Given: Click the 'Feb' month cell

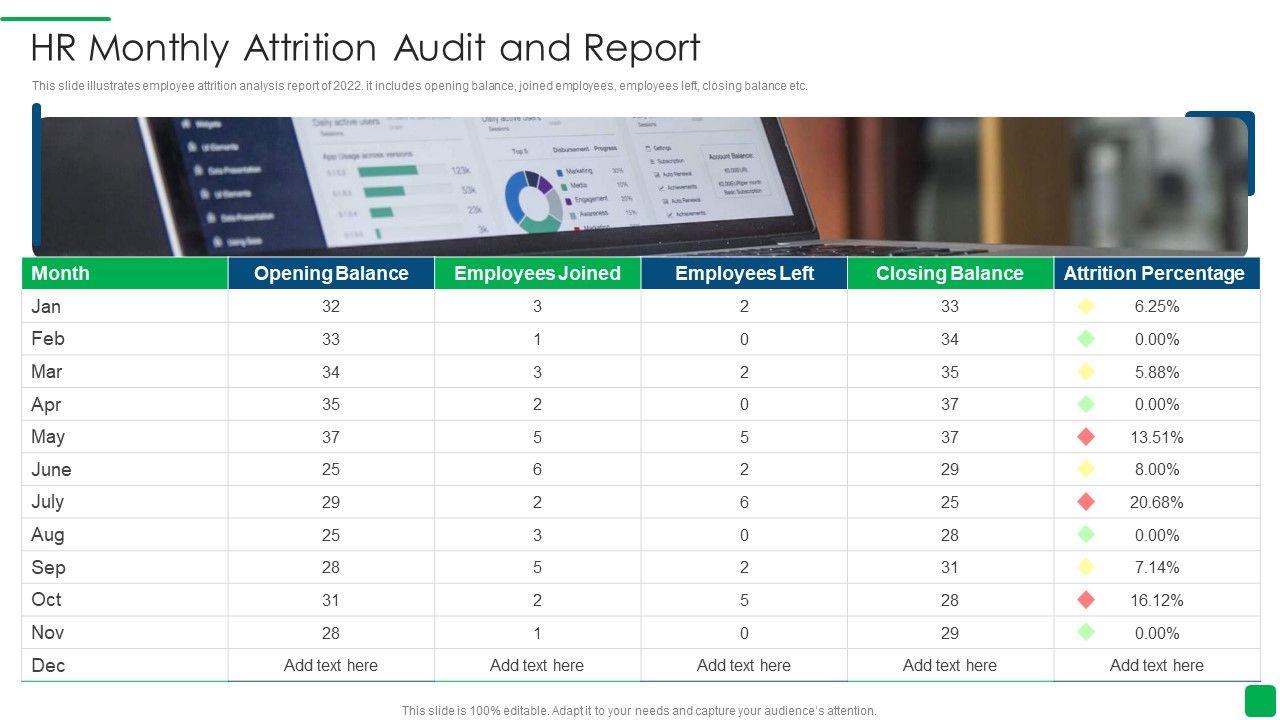Looking at the screenshot, I should pos(125,339).
